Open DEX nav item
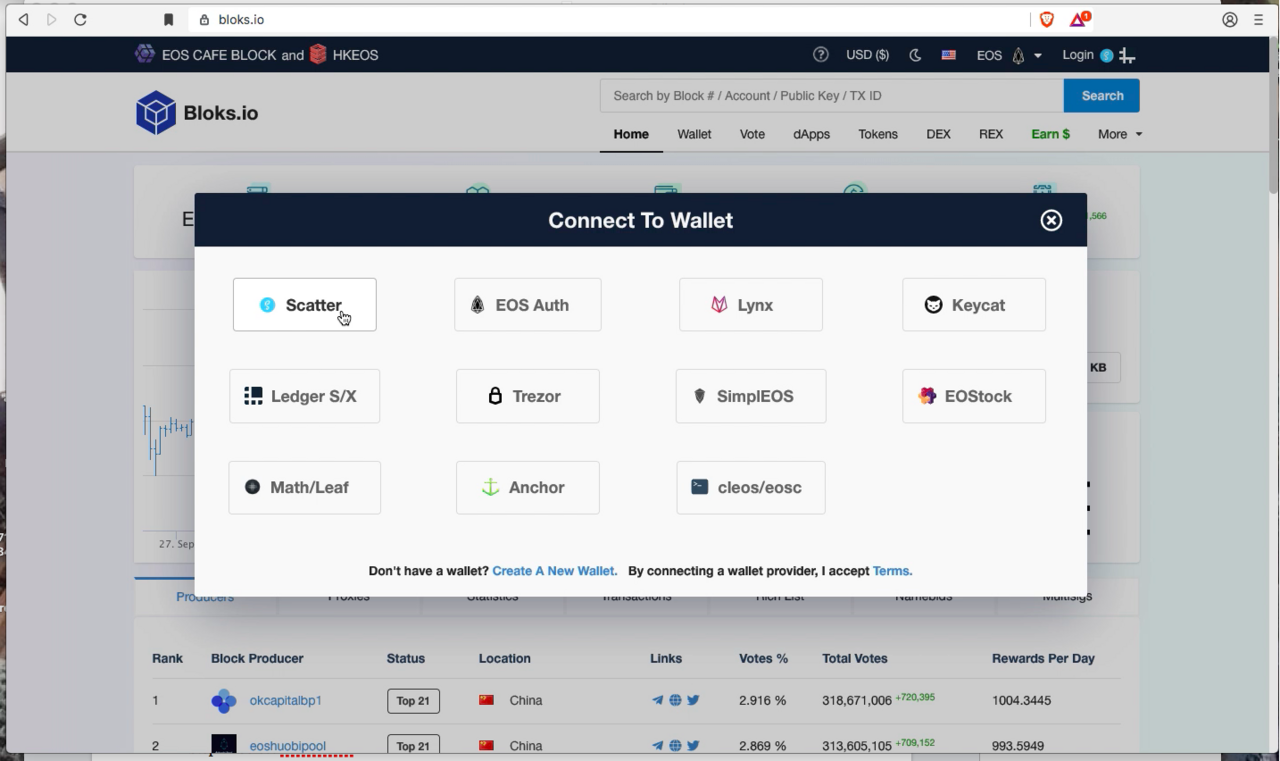1280x761 pixels. 938,134
